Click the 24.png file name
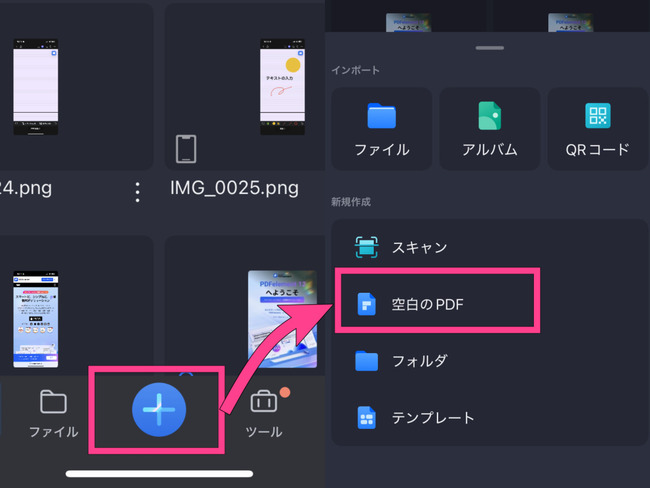This screenshot has height=488, width=650. click(x=26, y=188)
